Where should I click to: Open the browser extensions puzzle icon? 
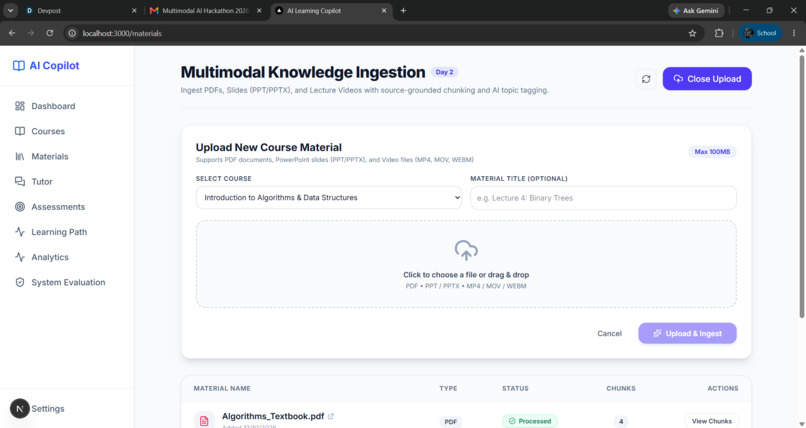click(719, 33)
